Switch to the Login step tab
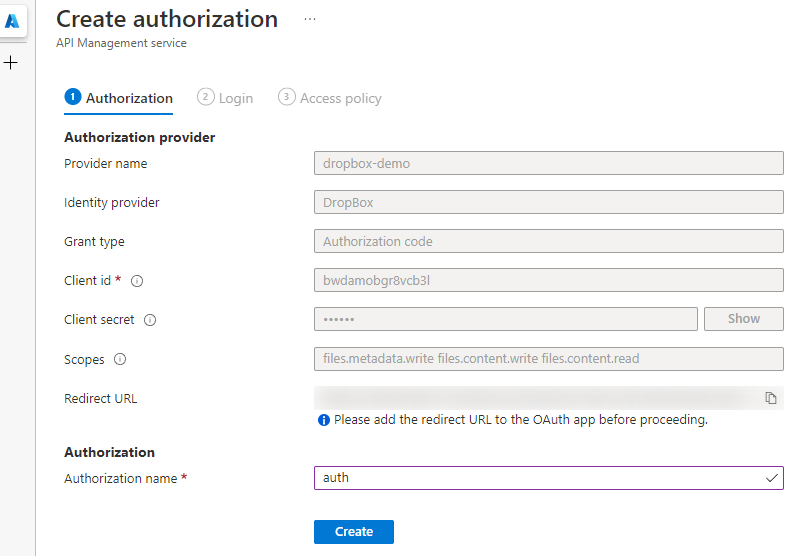Image resolution: width=797 pixels, height=556 pixels. point(226,98)
